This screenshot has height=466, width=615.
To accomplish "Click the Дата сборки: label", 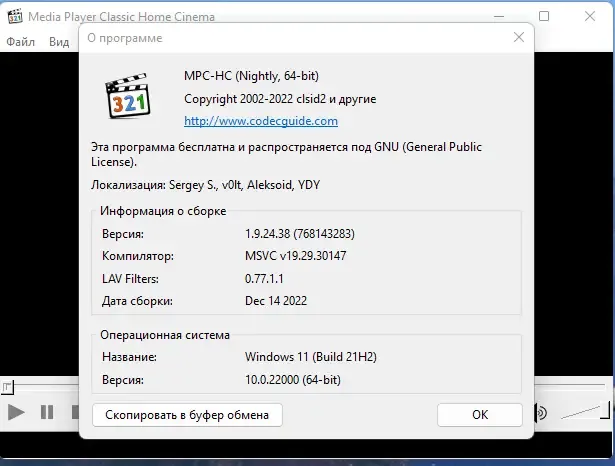I will point(137,300).
